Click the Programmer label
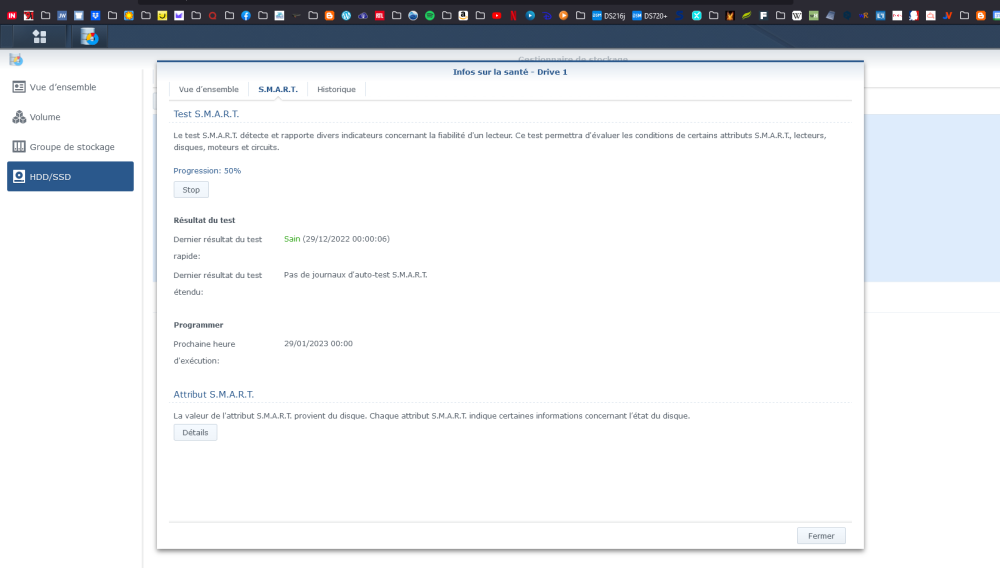 198,325
